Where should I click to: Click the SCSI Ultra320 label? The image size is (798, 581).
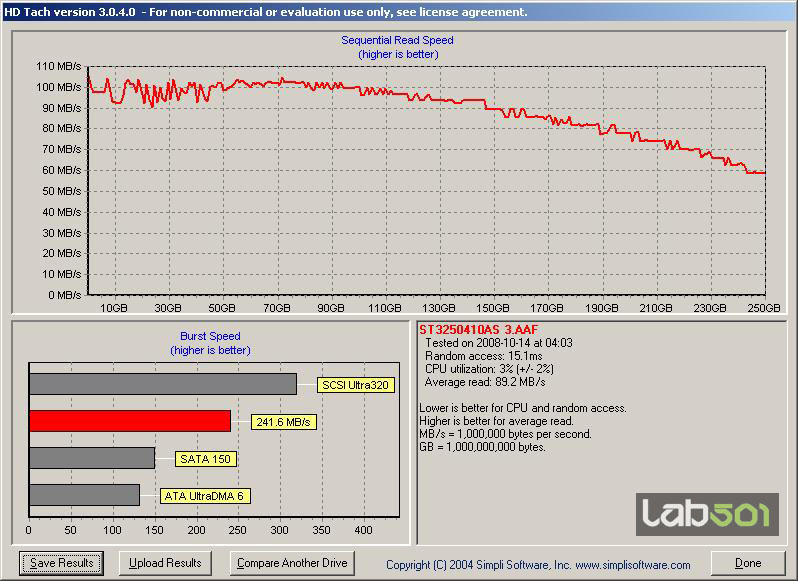(355, 385)
